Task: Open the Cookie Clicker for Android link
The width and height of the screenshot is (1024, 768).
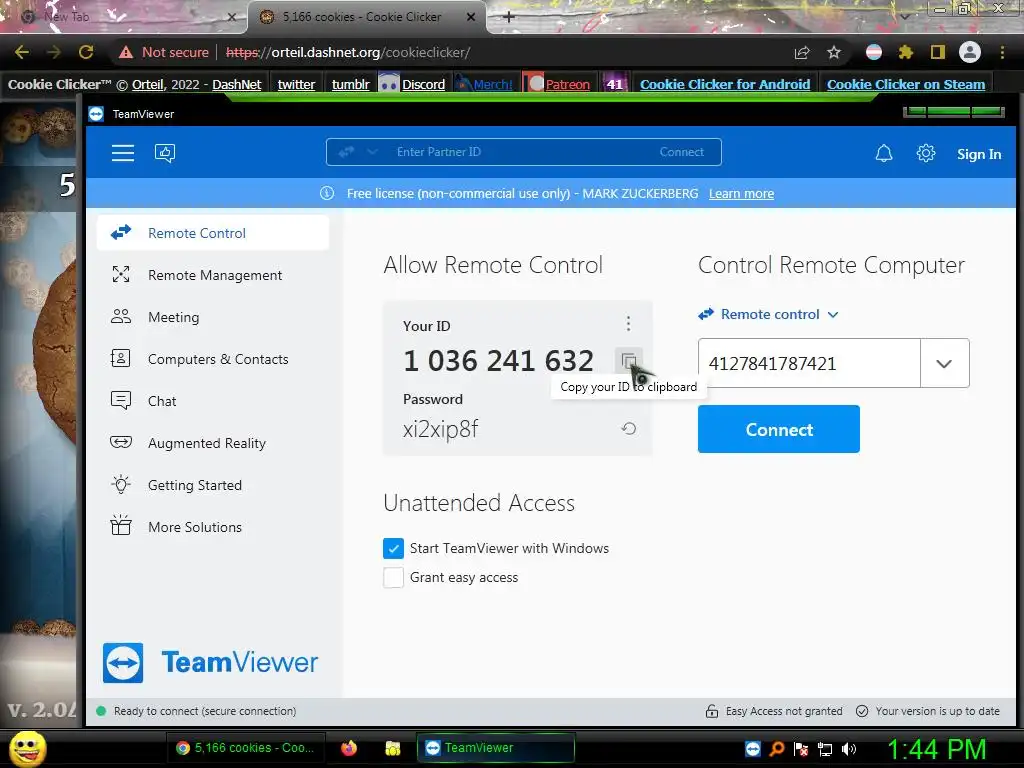Action: click(725, 84)
